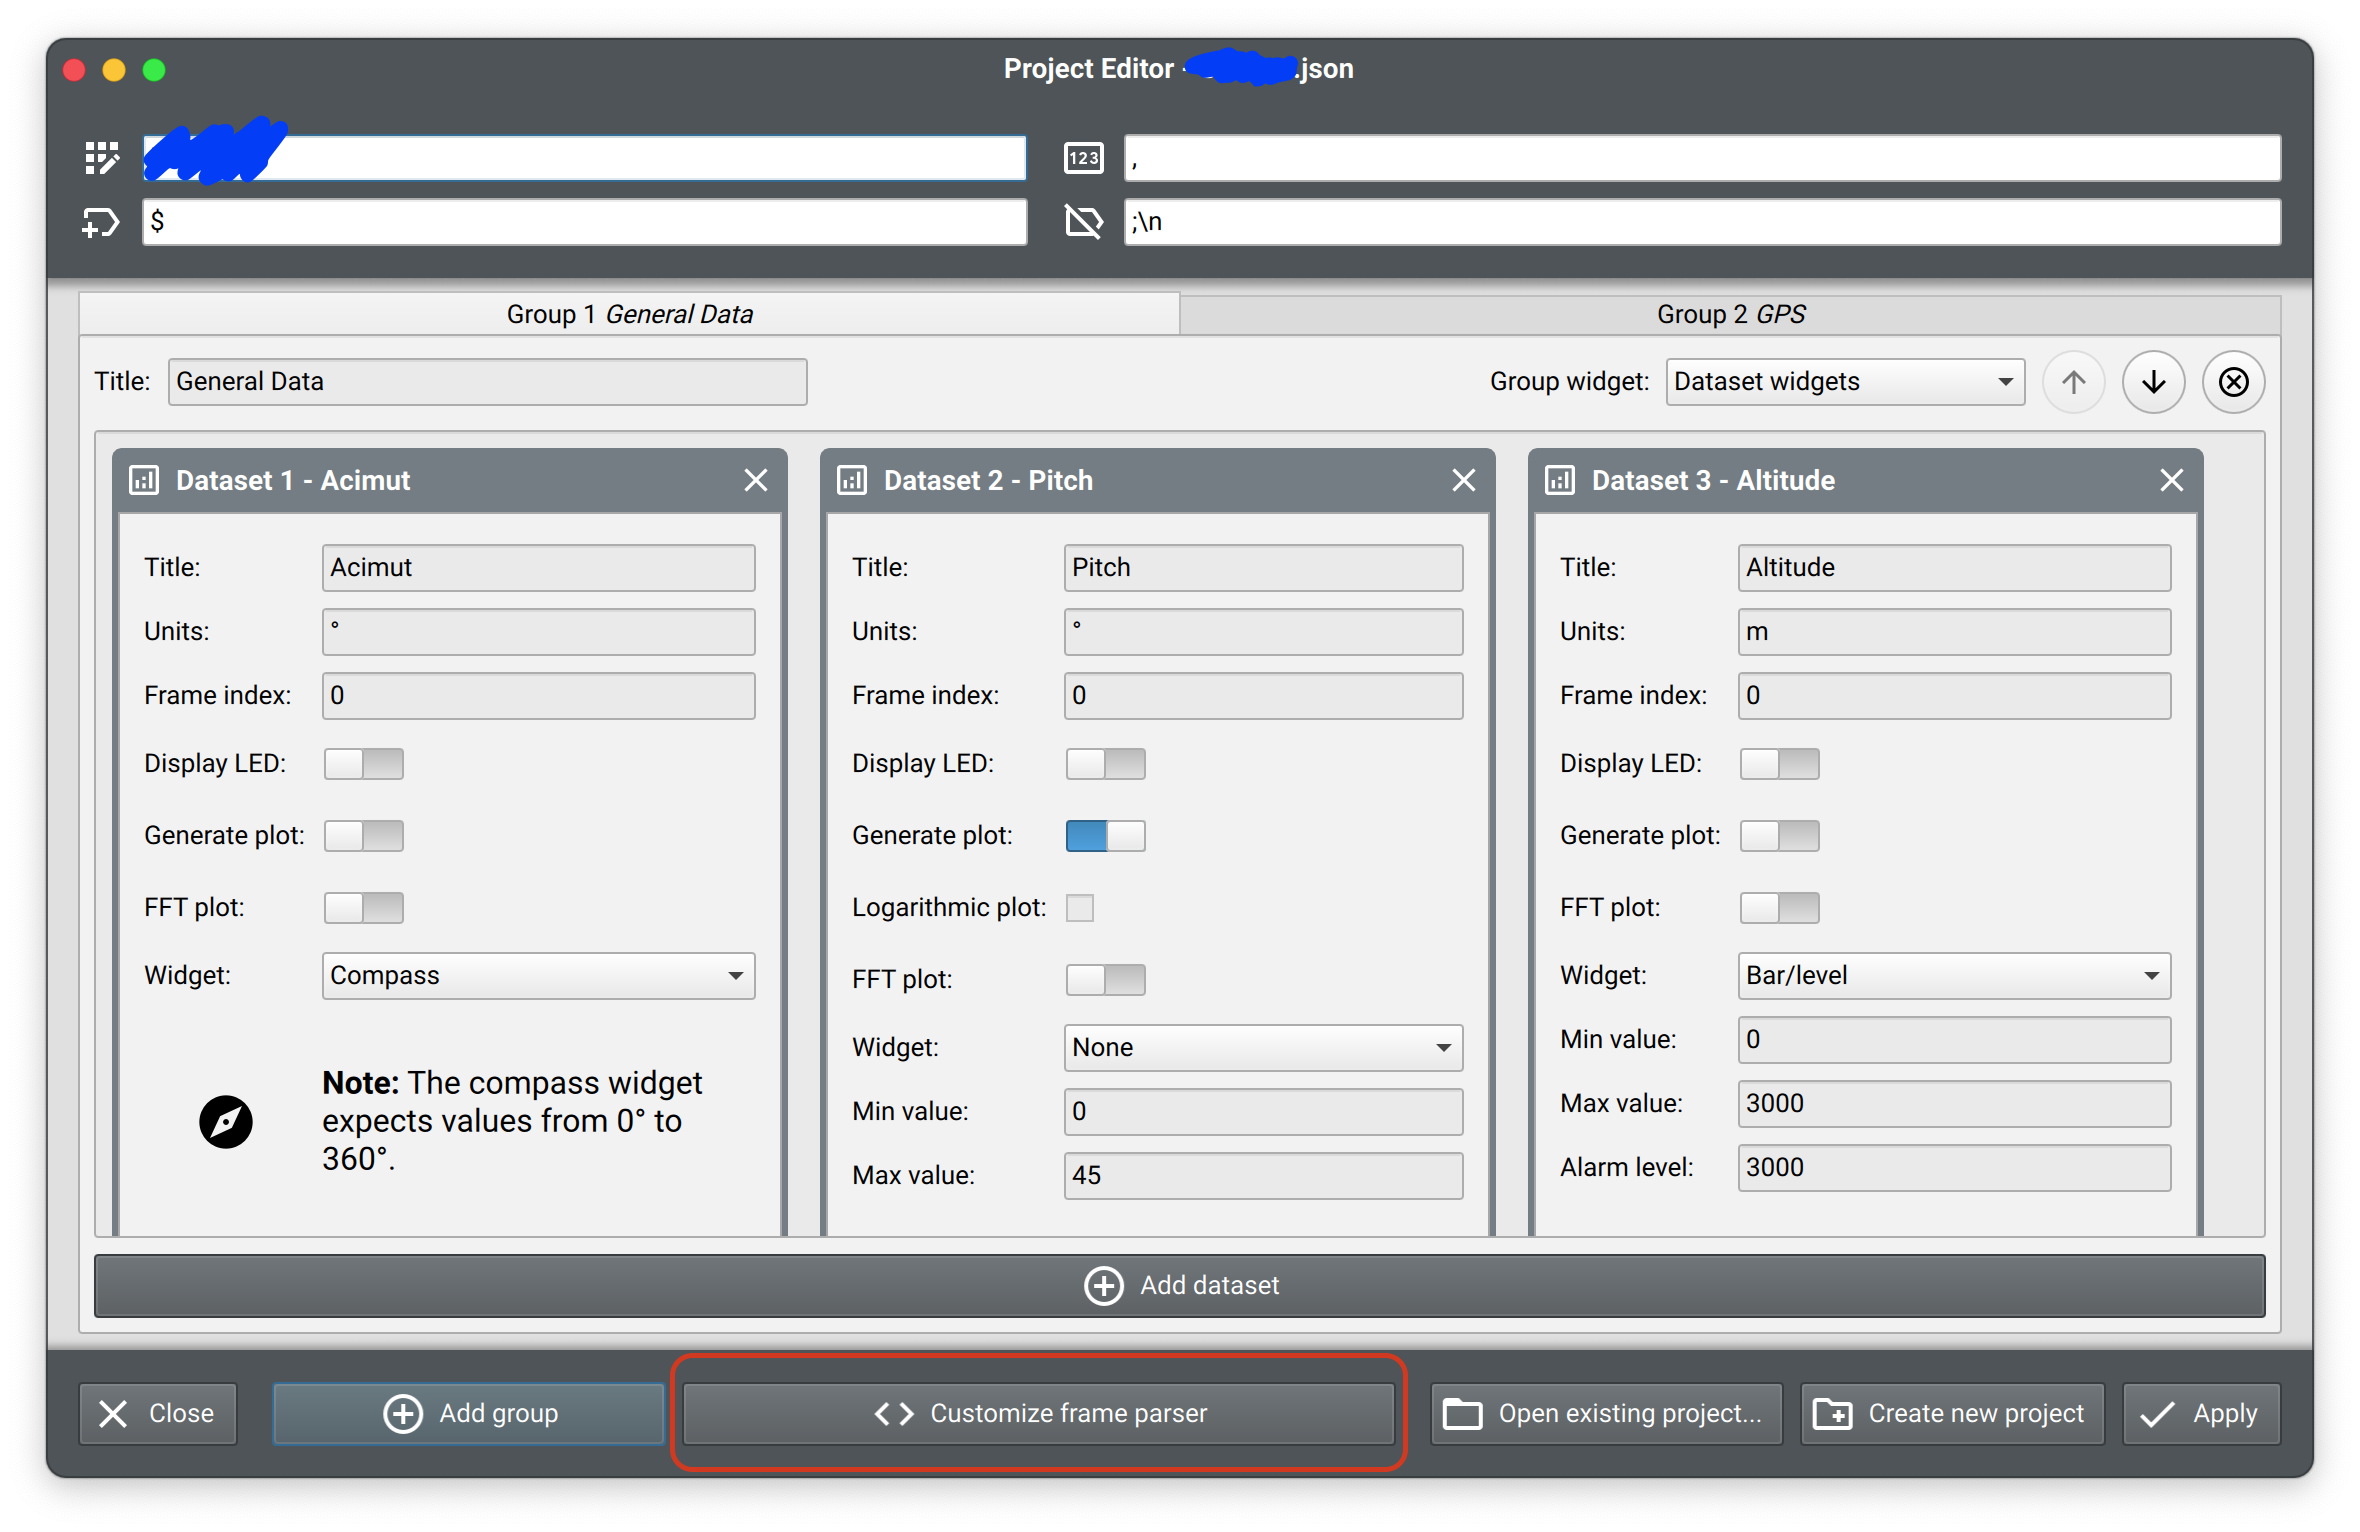
Task: Click the 123 separator icon
Action: coord(1083,157)
